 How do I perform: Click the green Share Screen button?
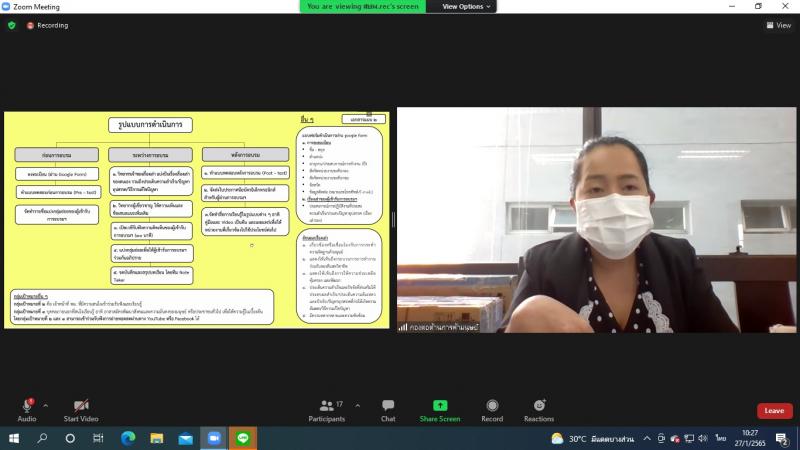[440, 410]
